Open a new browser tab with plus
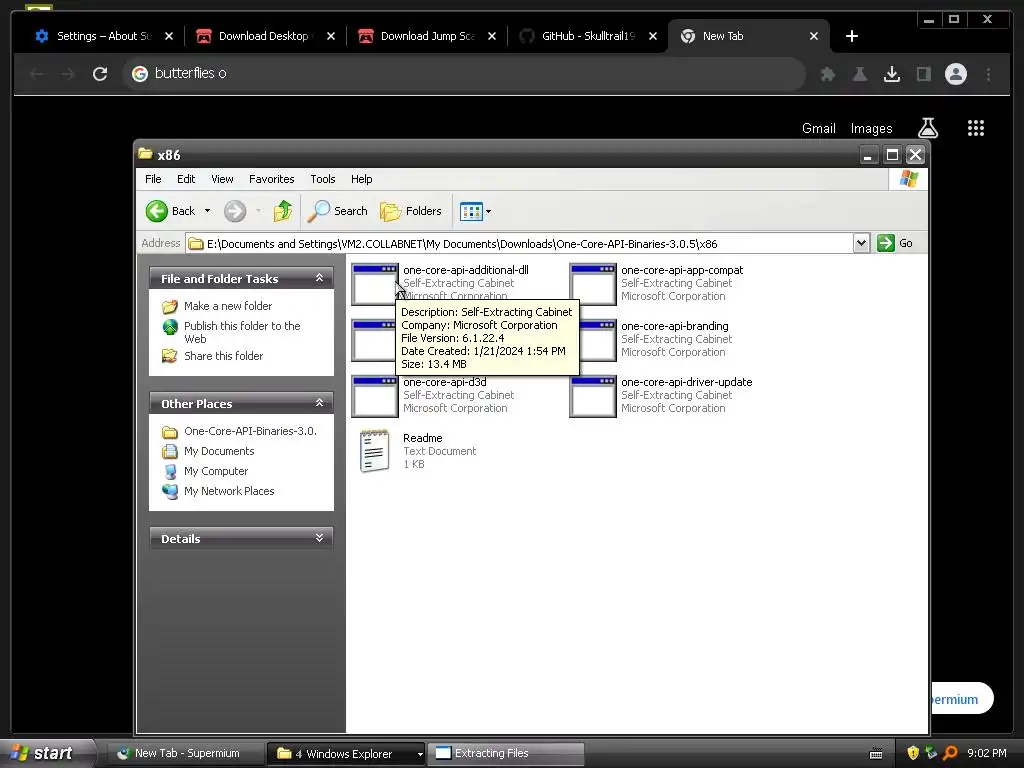Viewport: 1024px width, 768px height. coord(852,36)
